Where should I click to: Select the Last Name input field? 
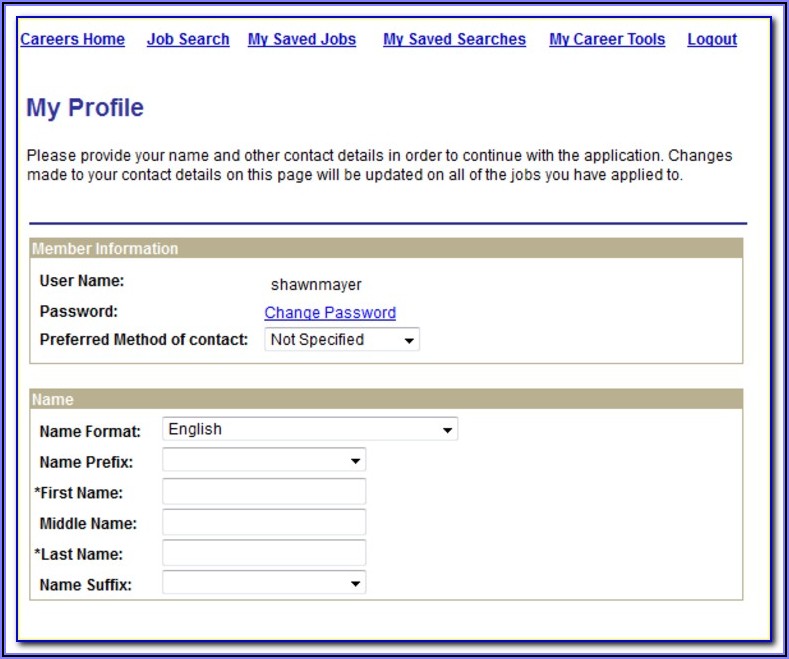coord(264,553)
